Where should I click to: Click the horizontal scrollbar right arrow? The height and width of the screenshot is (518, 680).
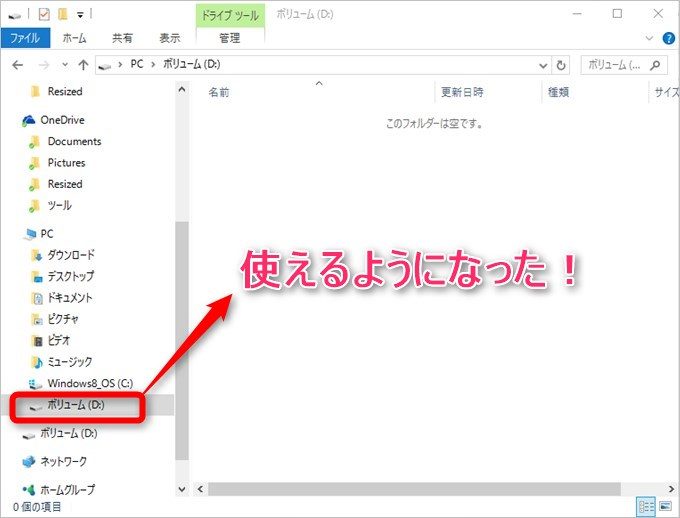(671, 489)
